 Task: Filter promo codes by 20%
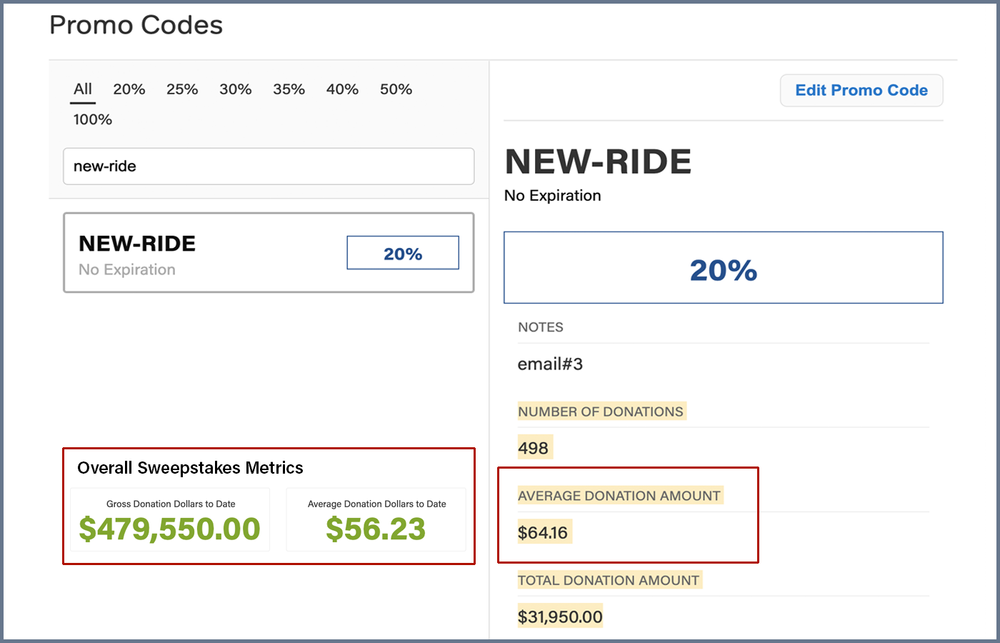[129, 89]
